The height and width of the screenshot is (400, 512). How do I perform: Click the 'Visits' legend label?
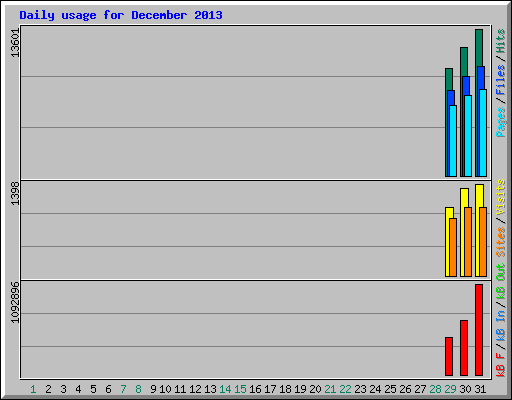point(501,197)
